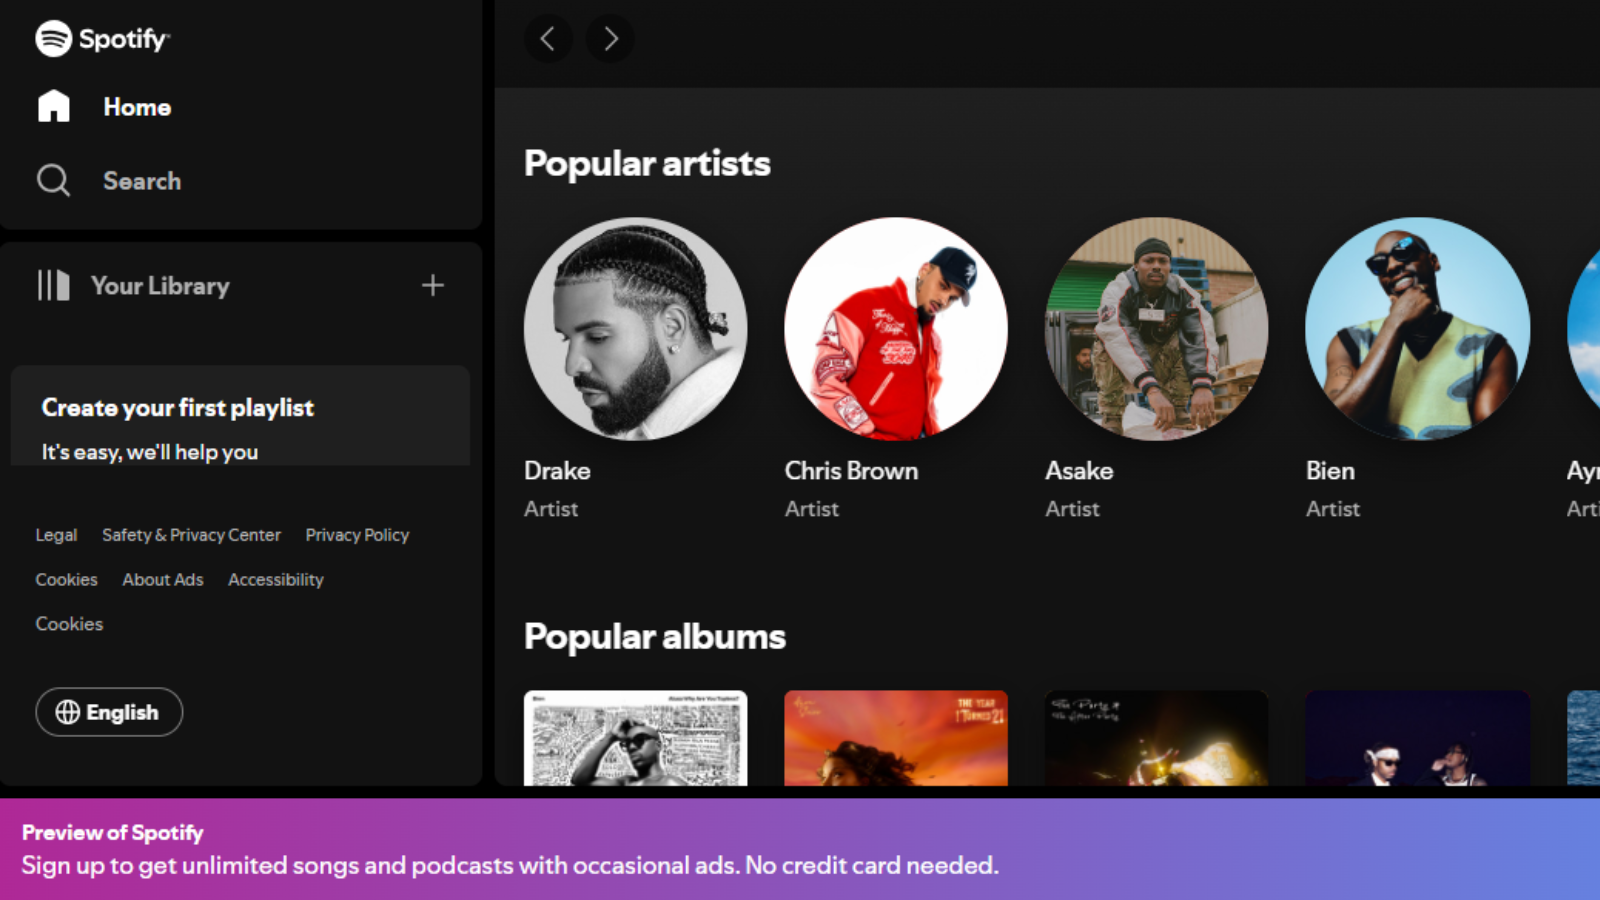Open the Popular artists heading

[647, 163]
